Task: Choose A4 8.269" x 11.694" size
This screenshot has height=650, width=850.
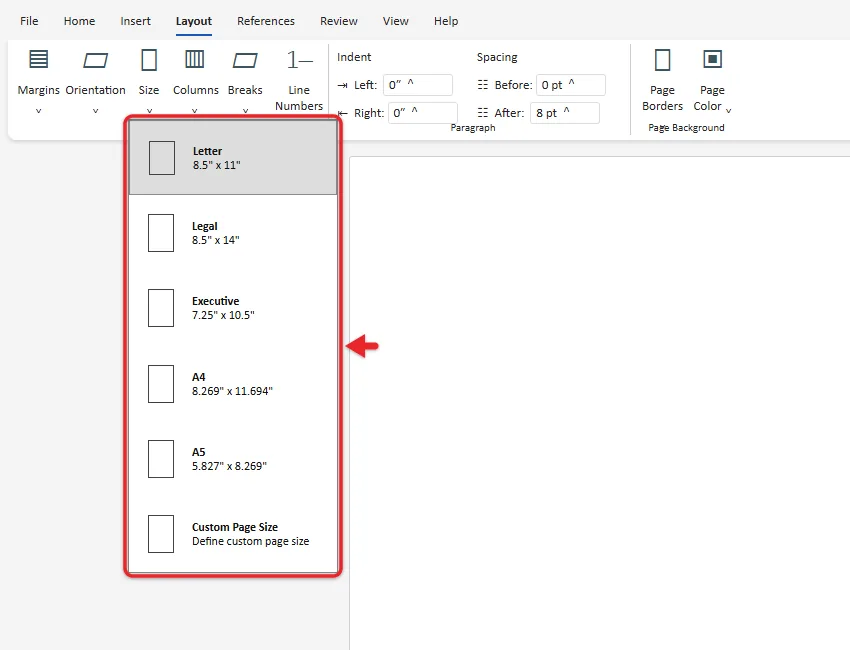Action: [233, 384]
